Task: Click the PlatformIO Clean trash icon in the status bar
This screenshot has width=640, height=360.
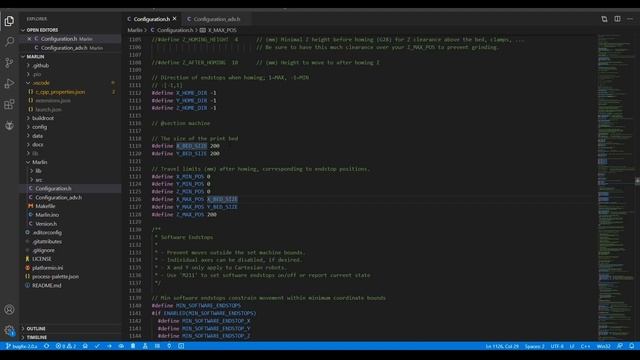Action: click(133, 346)
